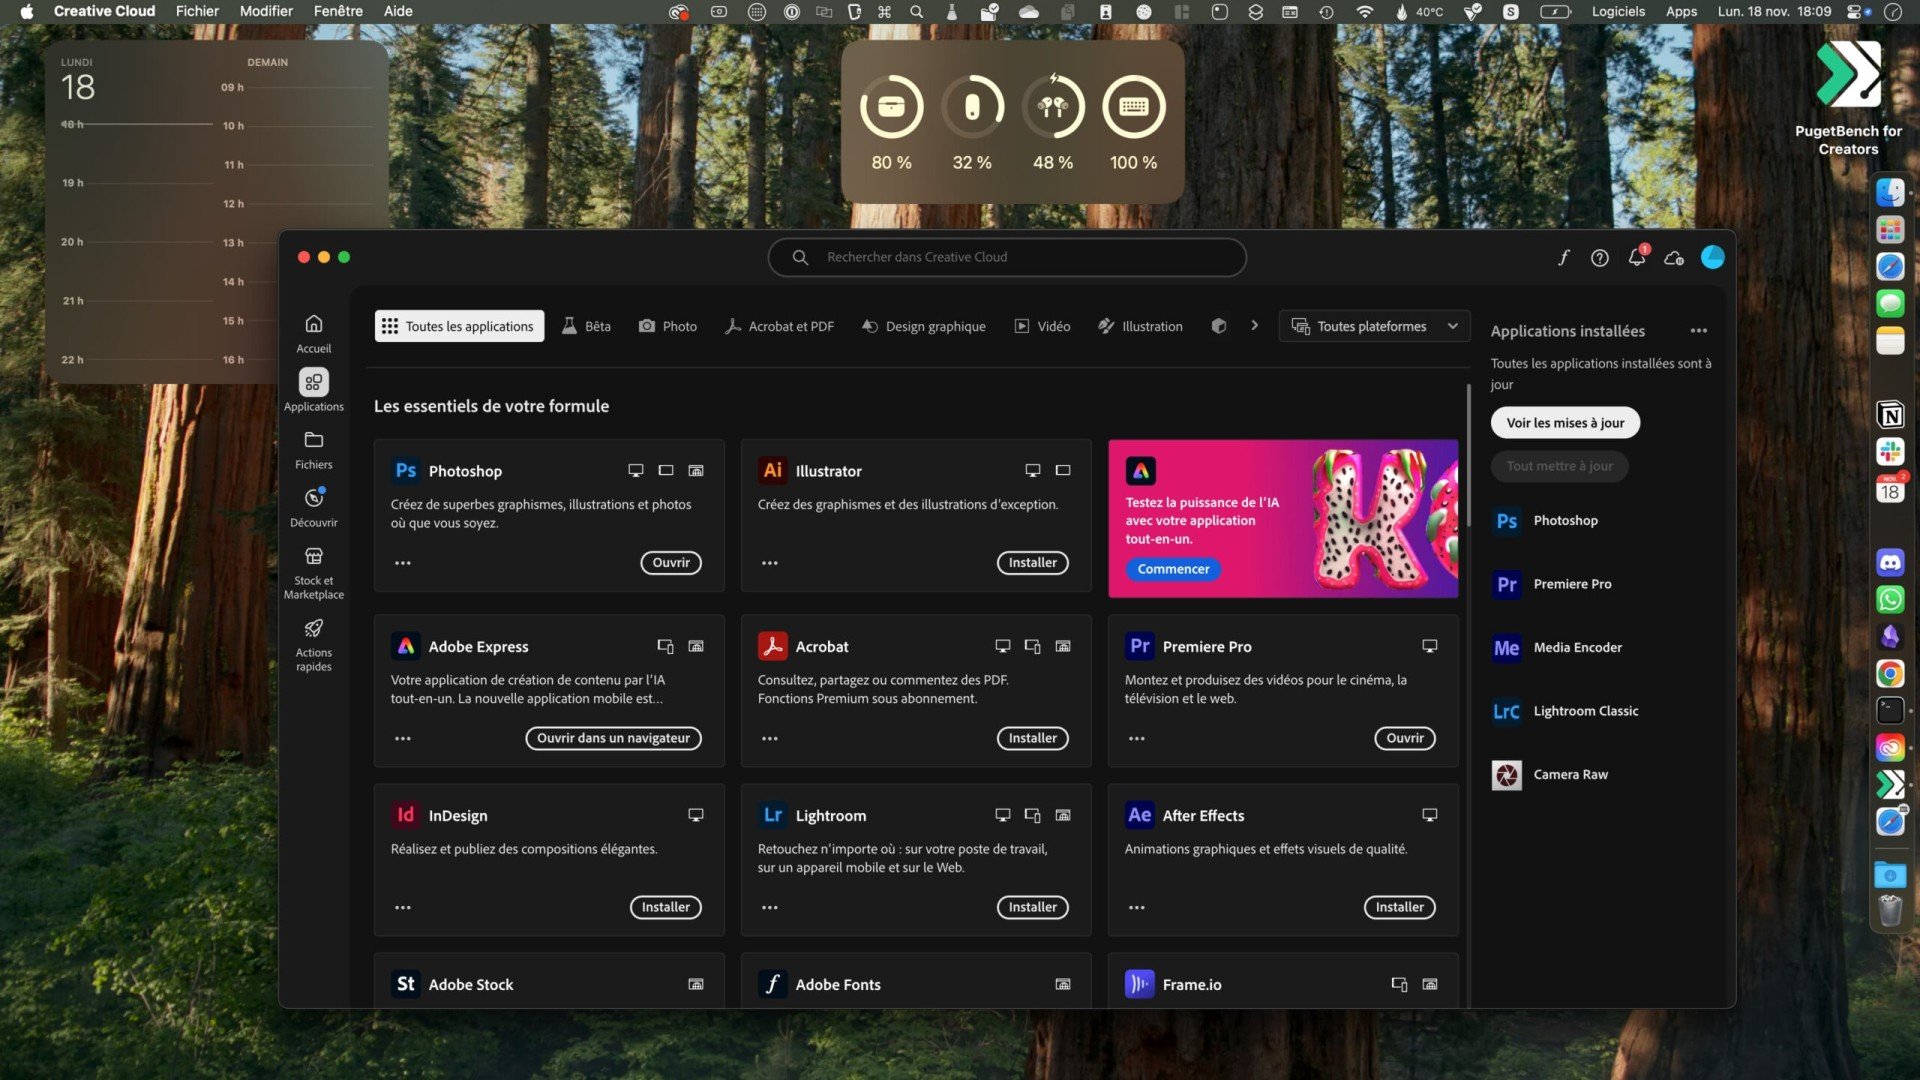Click the Photoshop app icon in the essentials card
The width and height of the screenshot is (1920, 1080).
pos(405,470)
